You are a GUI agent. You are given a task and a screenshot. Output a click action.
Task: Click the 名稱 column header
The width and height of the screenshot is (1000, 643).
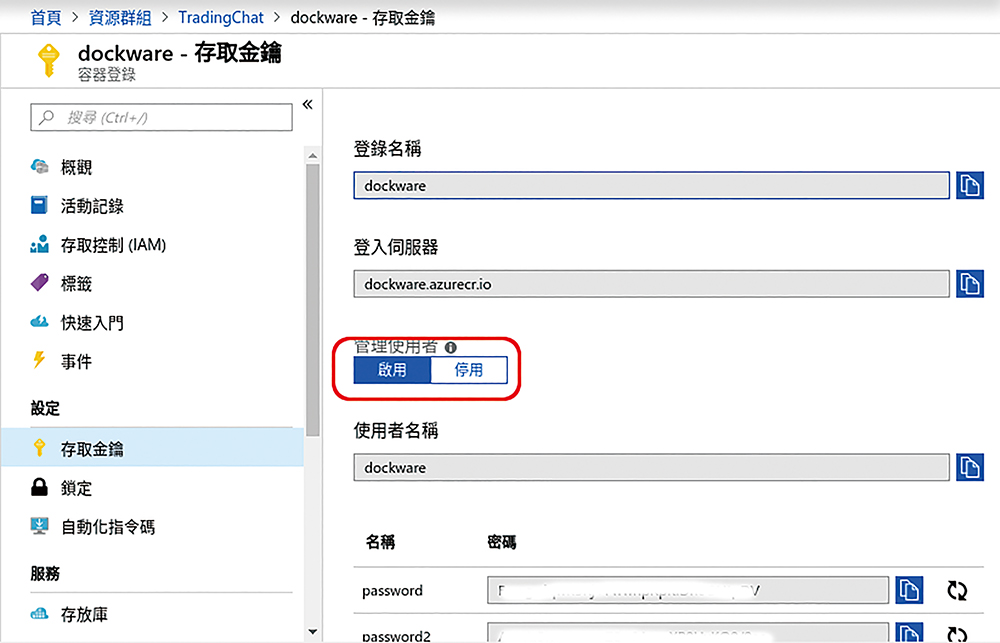(380, 542)
